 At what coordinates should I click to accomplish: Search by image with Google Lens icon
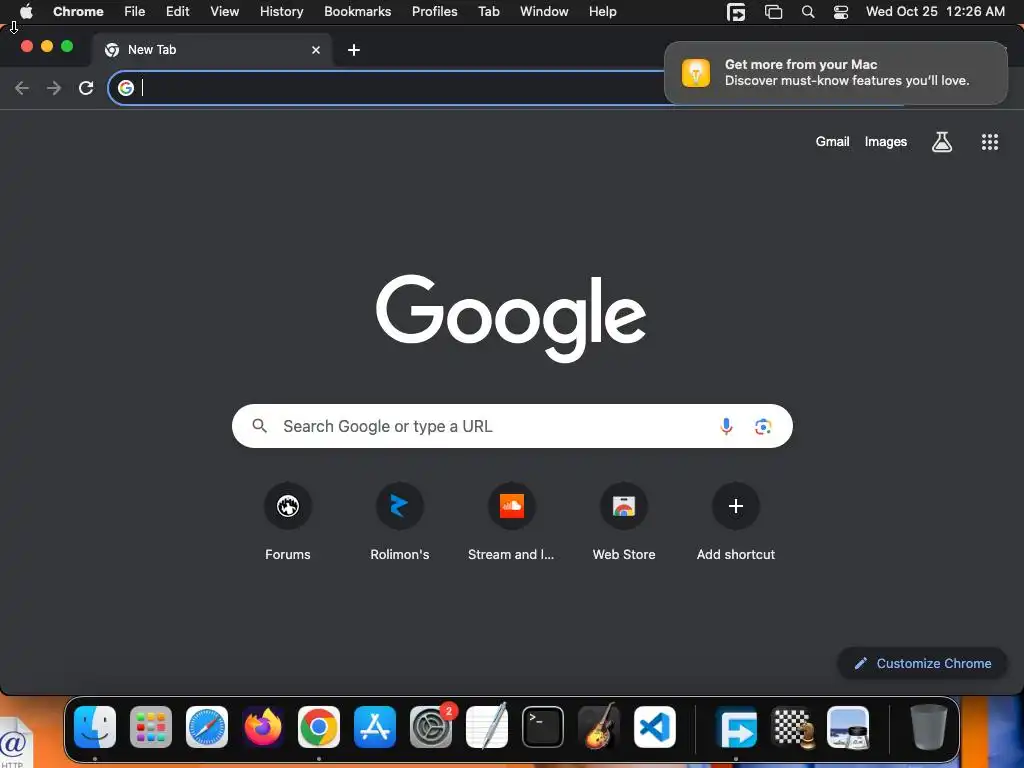tap(763, 426)
